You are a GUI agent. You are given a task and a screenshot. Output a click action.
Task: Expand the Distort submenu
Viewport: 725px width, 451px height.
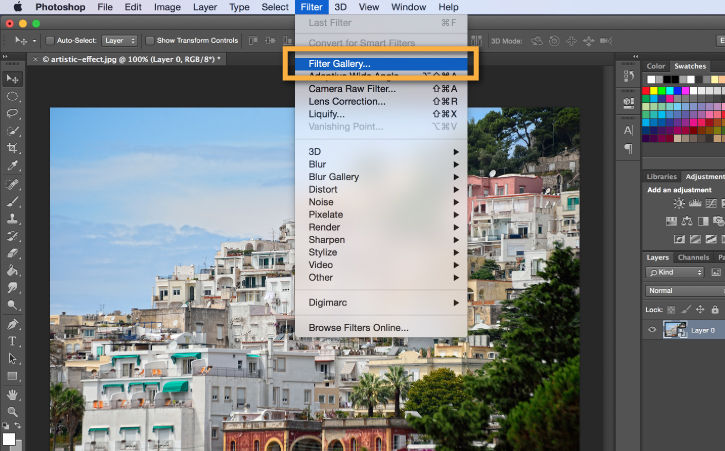(381, 189)
